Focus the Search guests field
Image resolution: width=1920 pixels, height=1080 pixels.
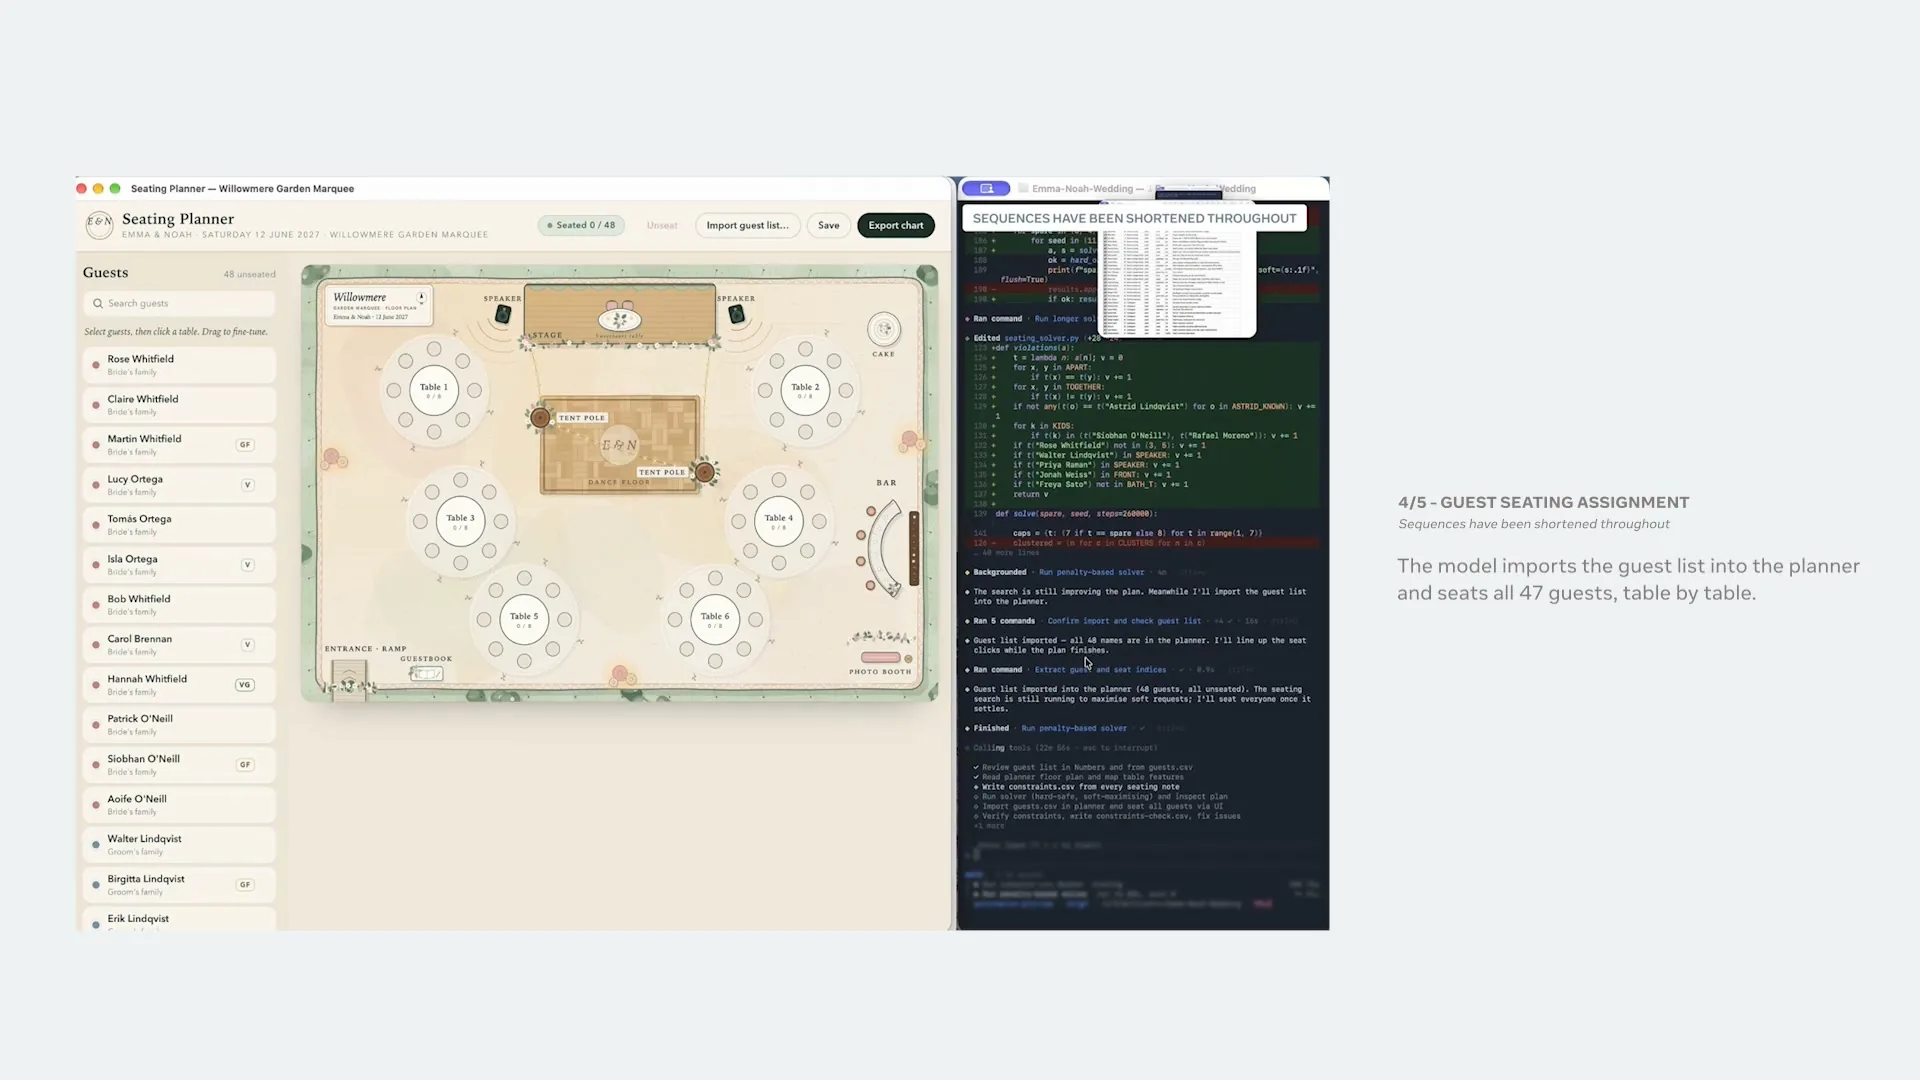click(x=179, y=304)
